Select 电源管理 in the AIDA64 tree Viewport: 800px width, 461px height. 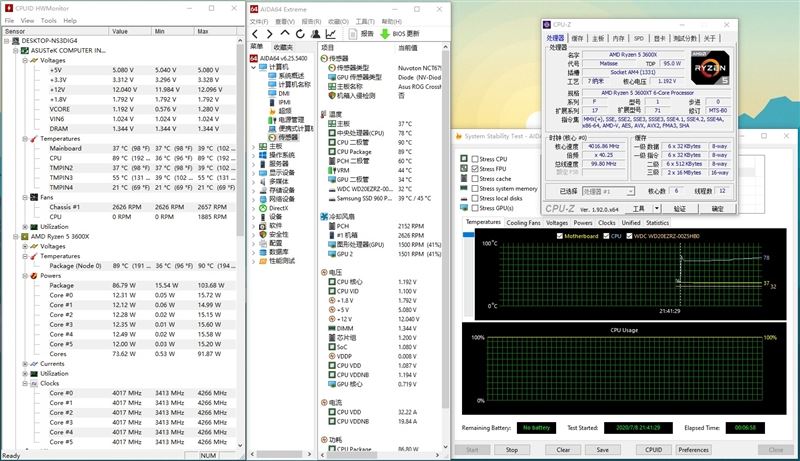click(291, 120)
